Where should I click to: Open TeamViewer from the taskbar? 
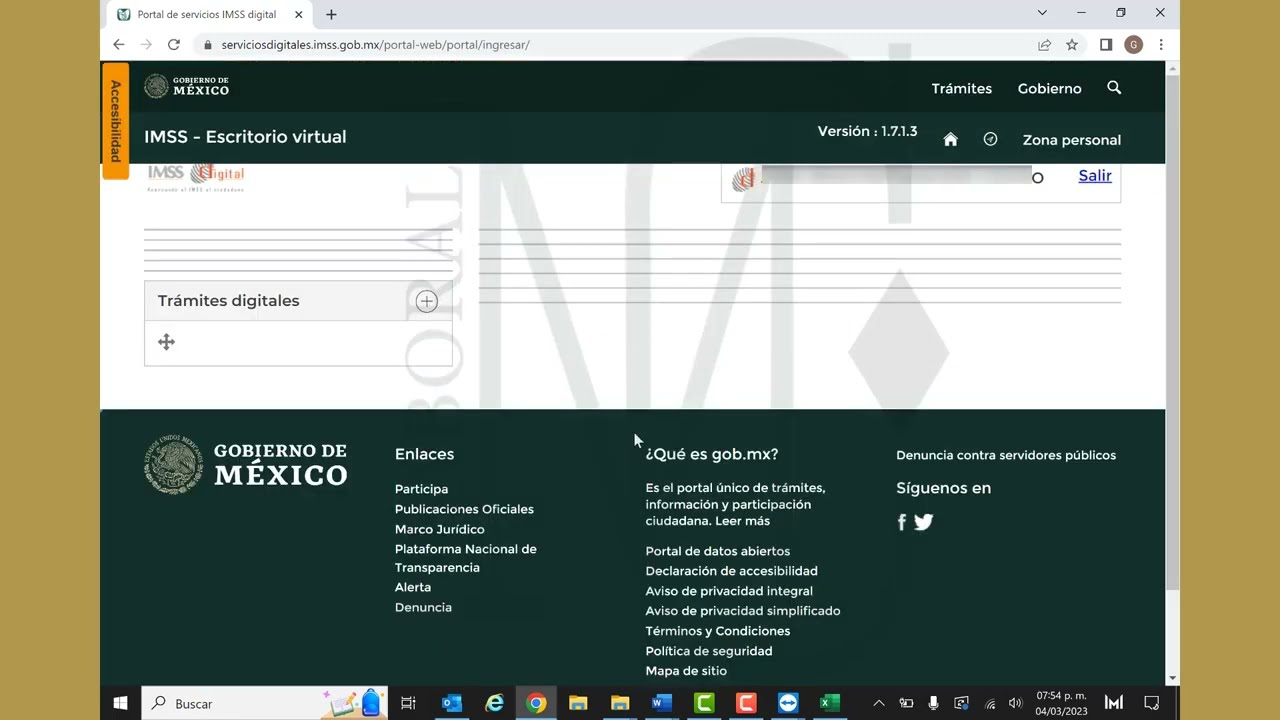[x=788, y=703]
